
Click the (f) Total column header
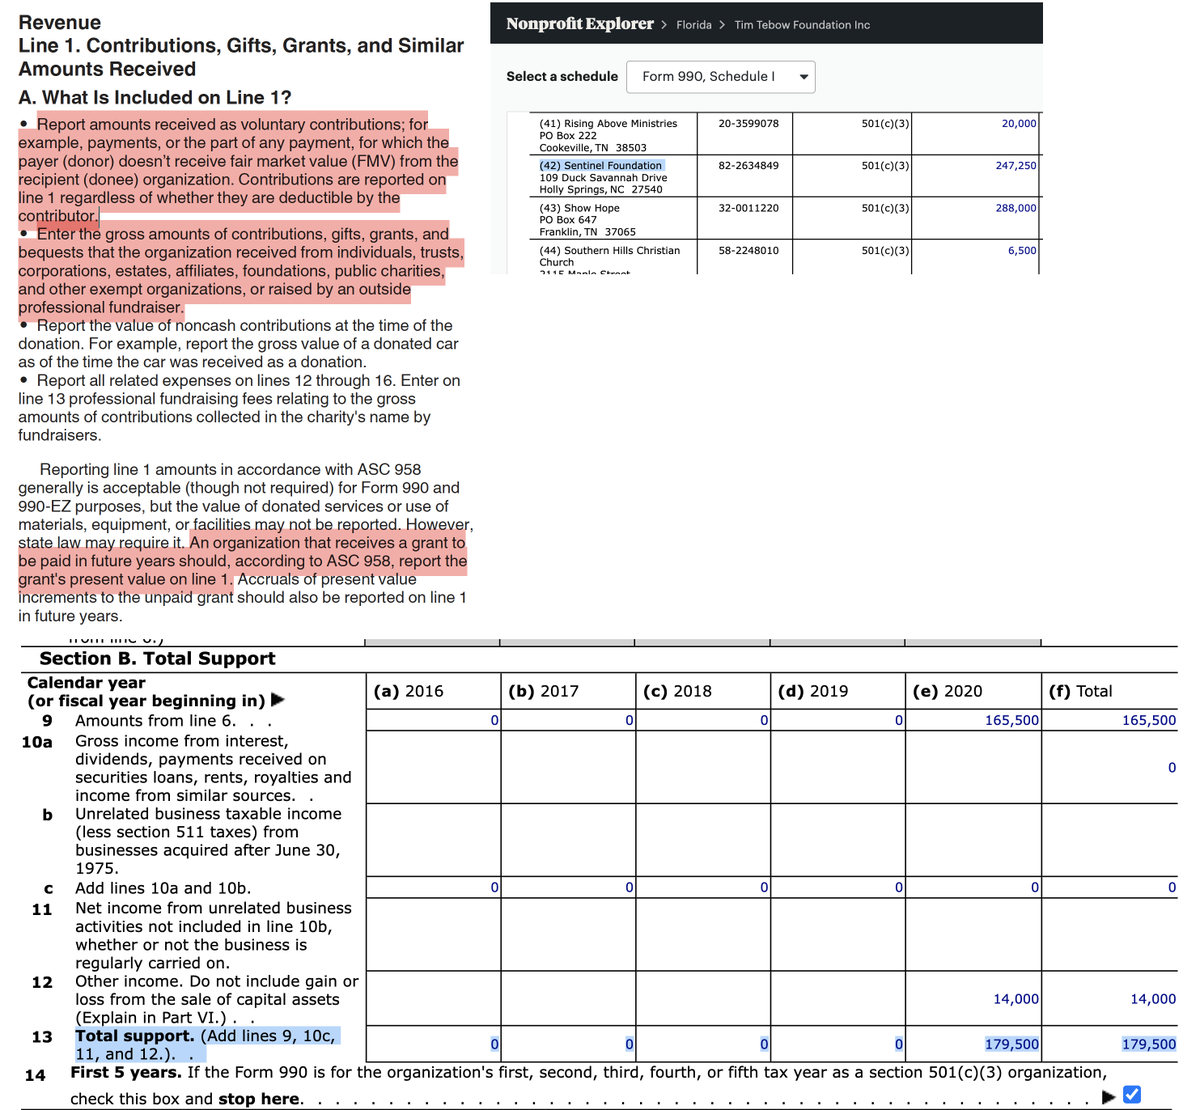pyautogui.click(x=1080, y=691)
